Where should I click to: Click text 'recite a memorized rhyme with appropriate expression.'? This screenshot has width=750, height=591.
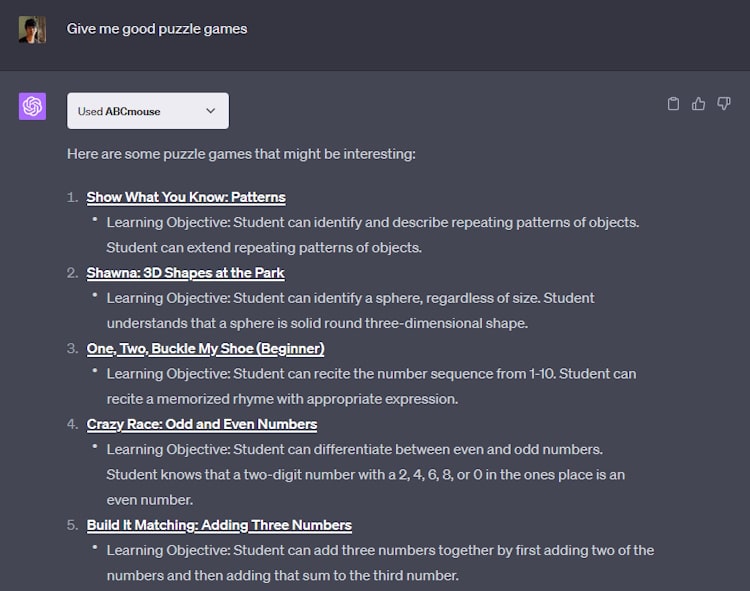coord(282,399)
